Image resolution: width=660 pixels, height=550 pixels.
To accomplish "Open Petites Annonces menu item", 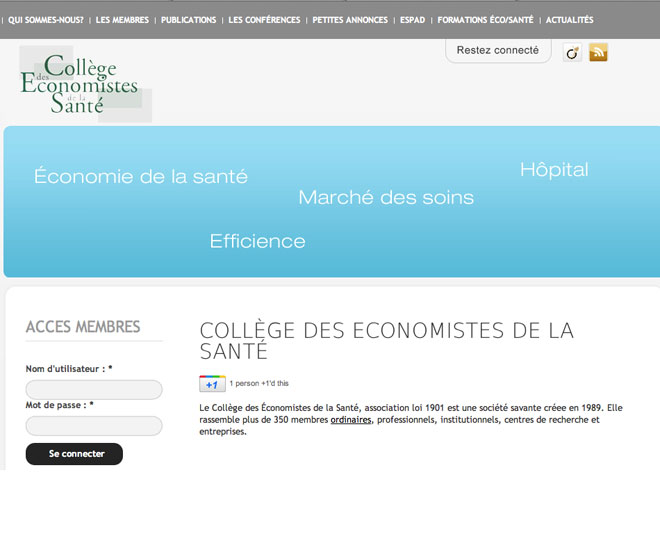I will coord(350,20).
